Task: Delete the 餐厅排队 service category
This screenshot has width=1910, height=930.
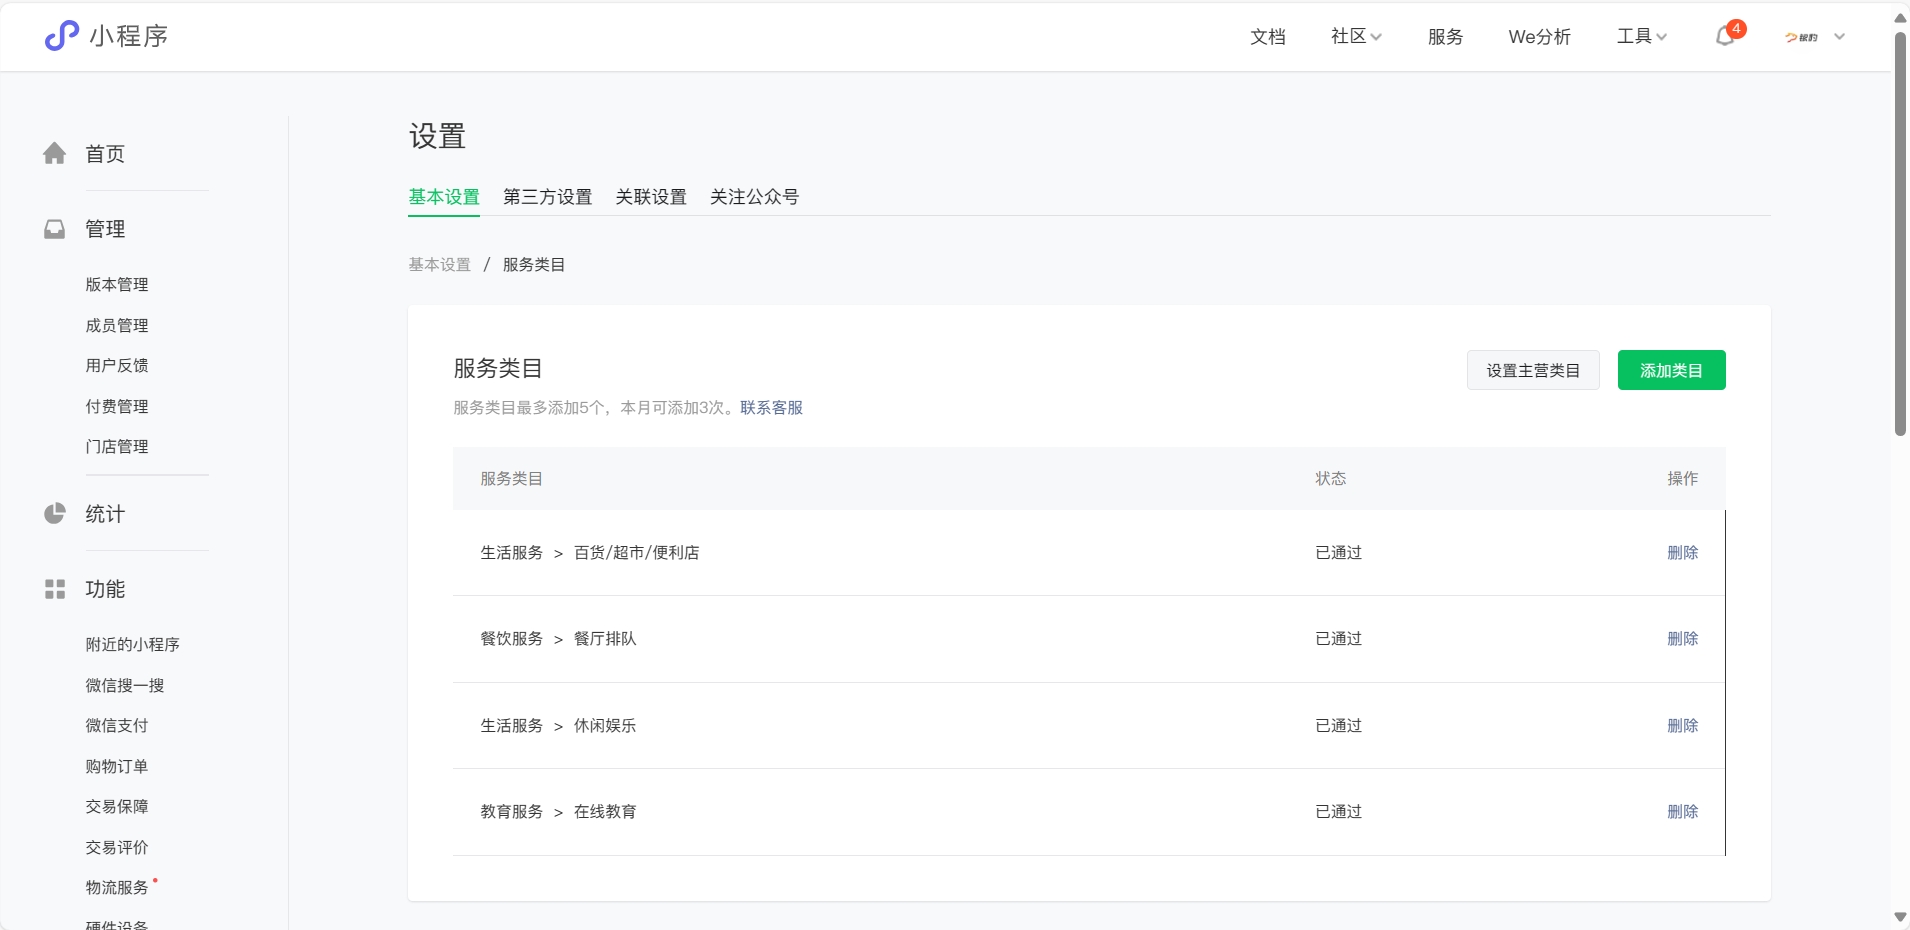Action: [1682, 639]
